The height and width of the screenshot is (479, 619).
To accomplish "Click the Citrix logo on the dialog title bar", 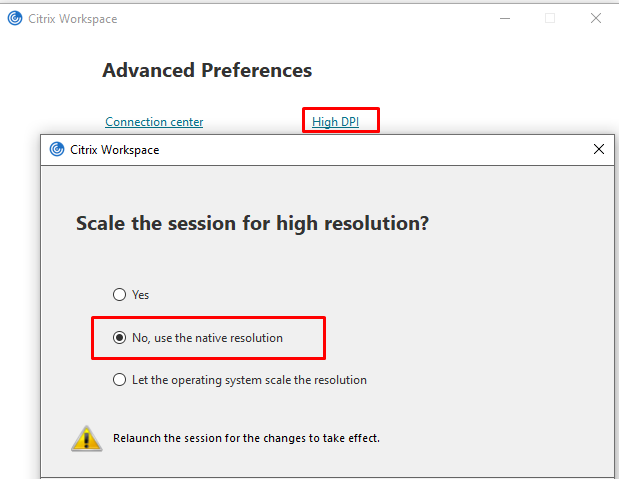I will pos(56,150).
